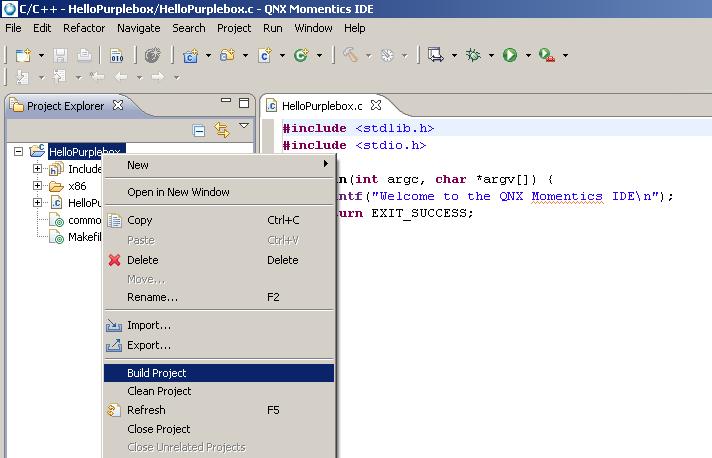Screen dimensions: 712x458
Task: Click the disabled Save toolbar icon
Action: pyautogui.click(x=60, y=55)
